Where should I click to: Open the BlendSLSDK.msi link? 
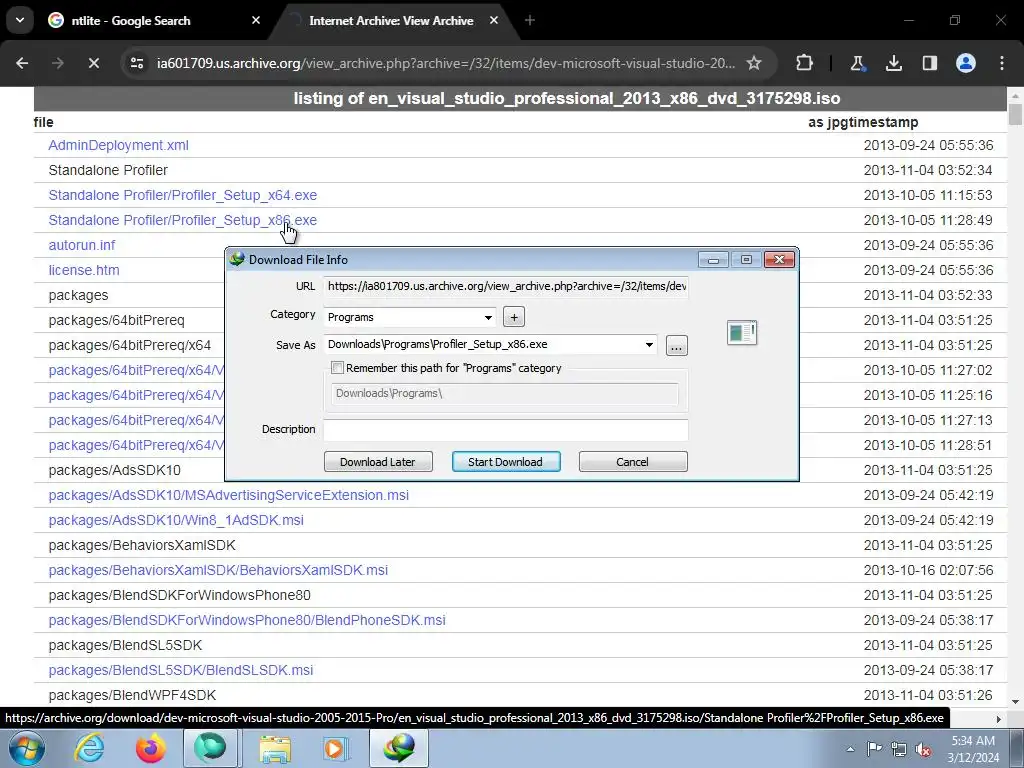pos(181,670)
